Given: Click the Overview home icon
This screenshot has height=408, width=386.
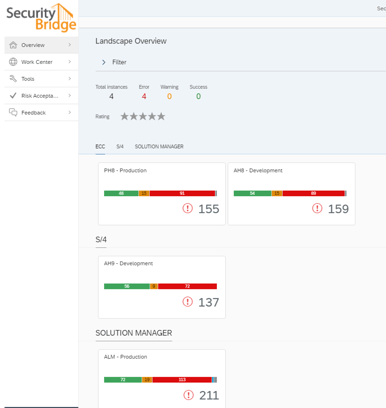Looking at the screenshot, I should 13,45.
